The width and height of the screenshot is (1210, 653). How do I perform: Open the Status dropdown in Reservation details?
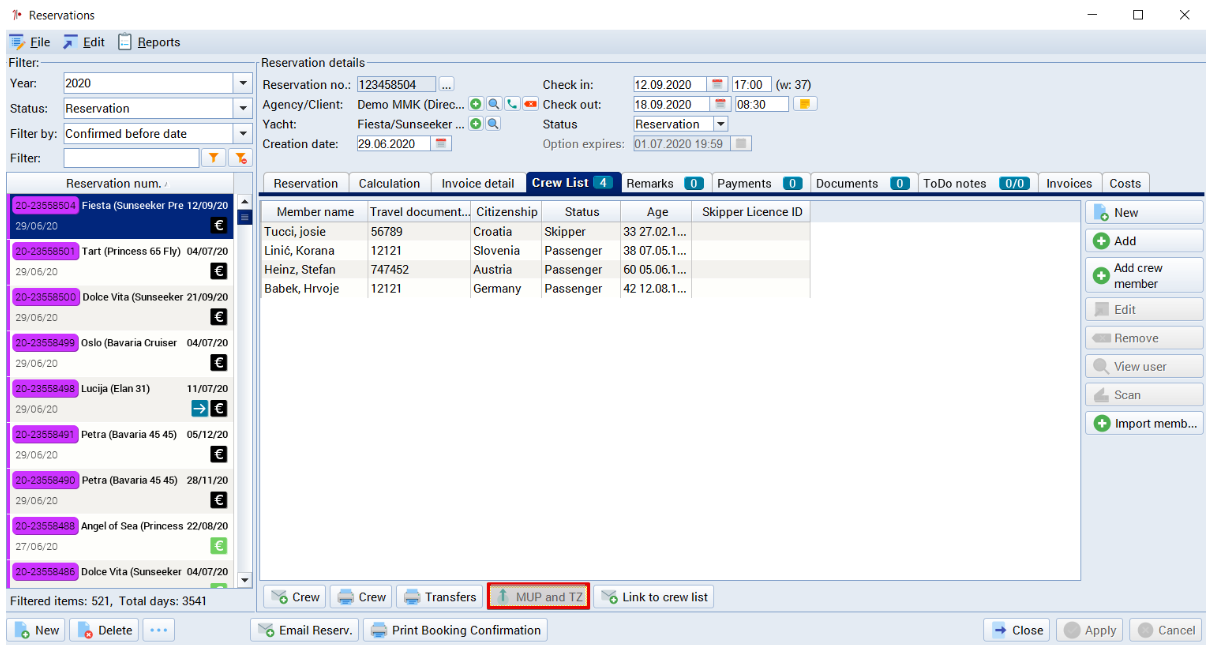click(x=722, y=124)
